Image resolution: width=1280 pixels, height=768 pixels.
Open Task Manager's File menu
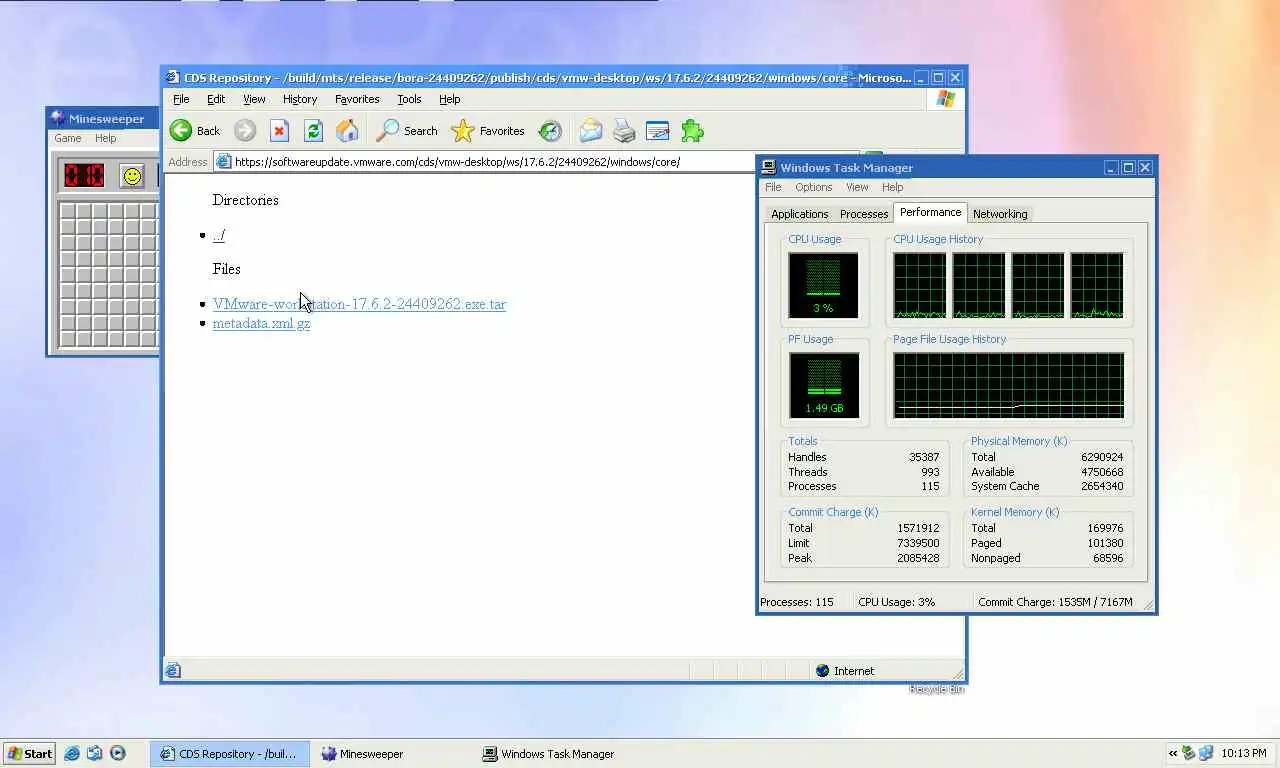coord(773,187)
